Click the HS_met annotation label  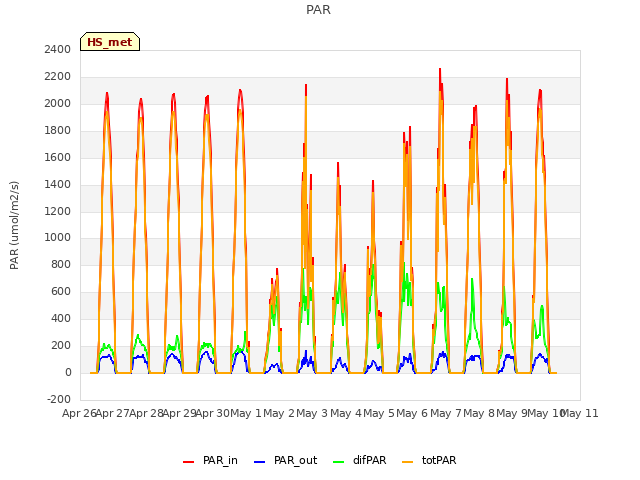[x=110, y=42]
